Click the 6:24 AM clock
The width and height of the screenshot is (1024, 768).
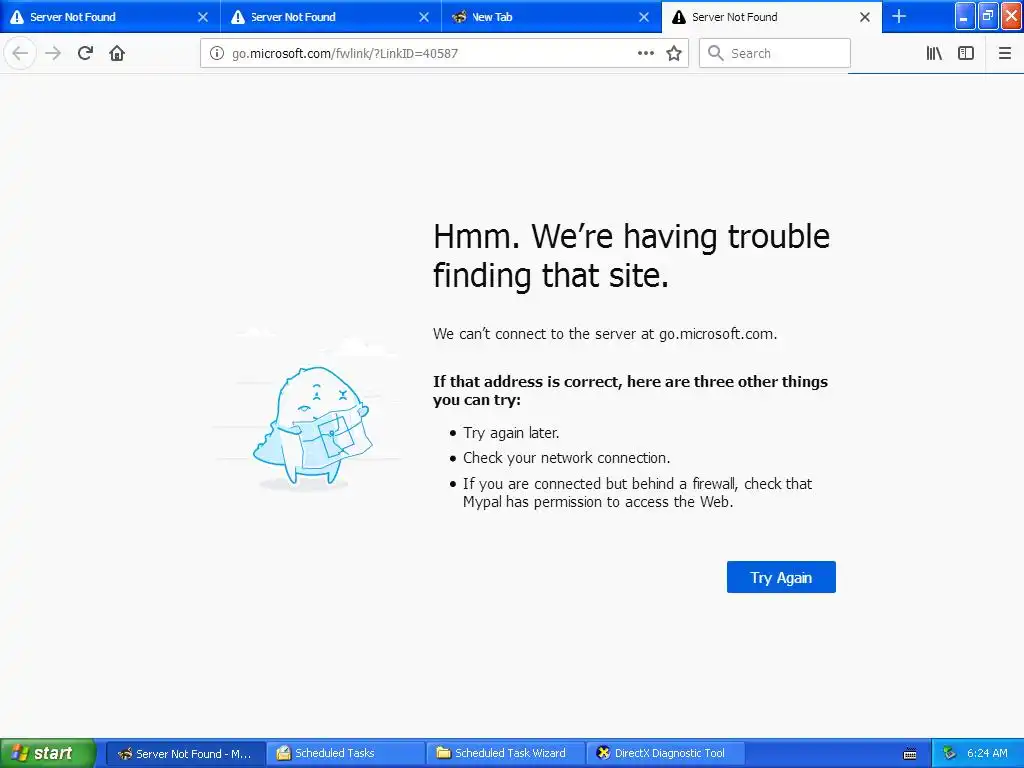tap(987, 754)
